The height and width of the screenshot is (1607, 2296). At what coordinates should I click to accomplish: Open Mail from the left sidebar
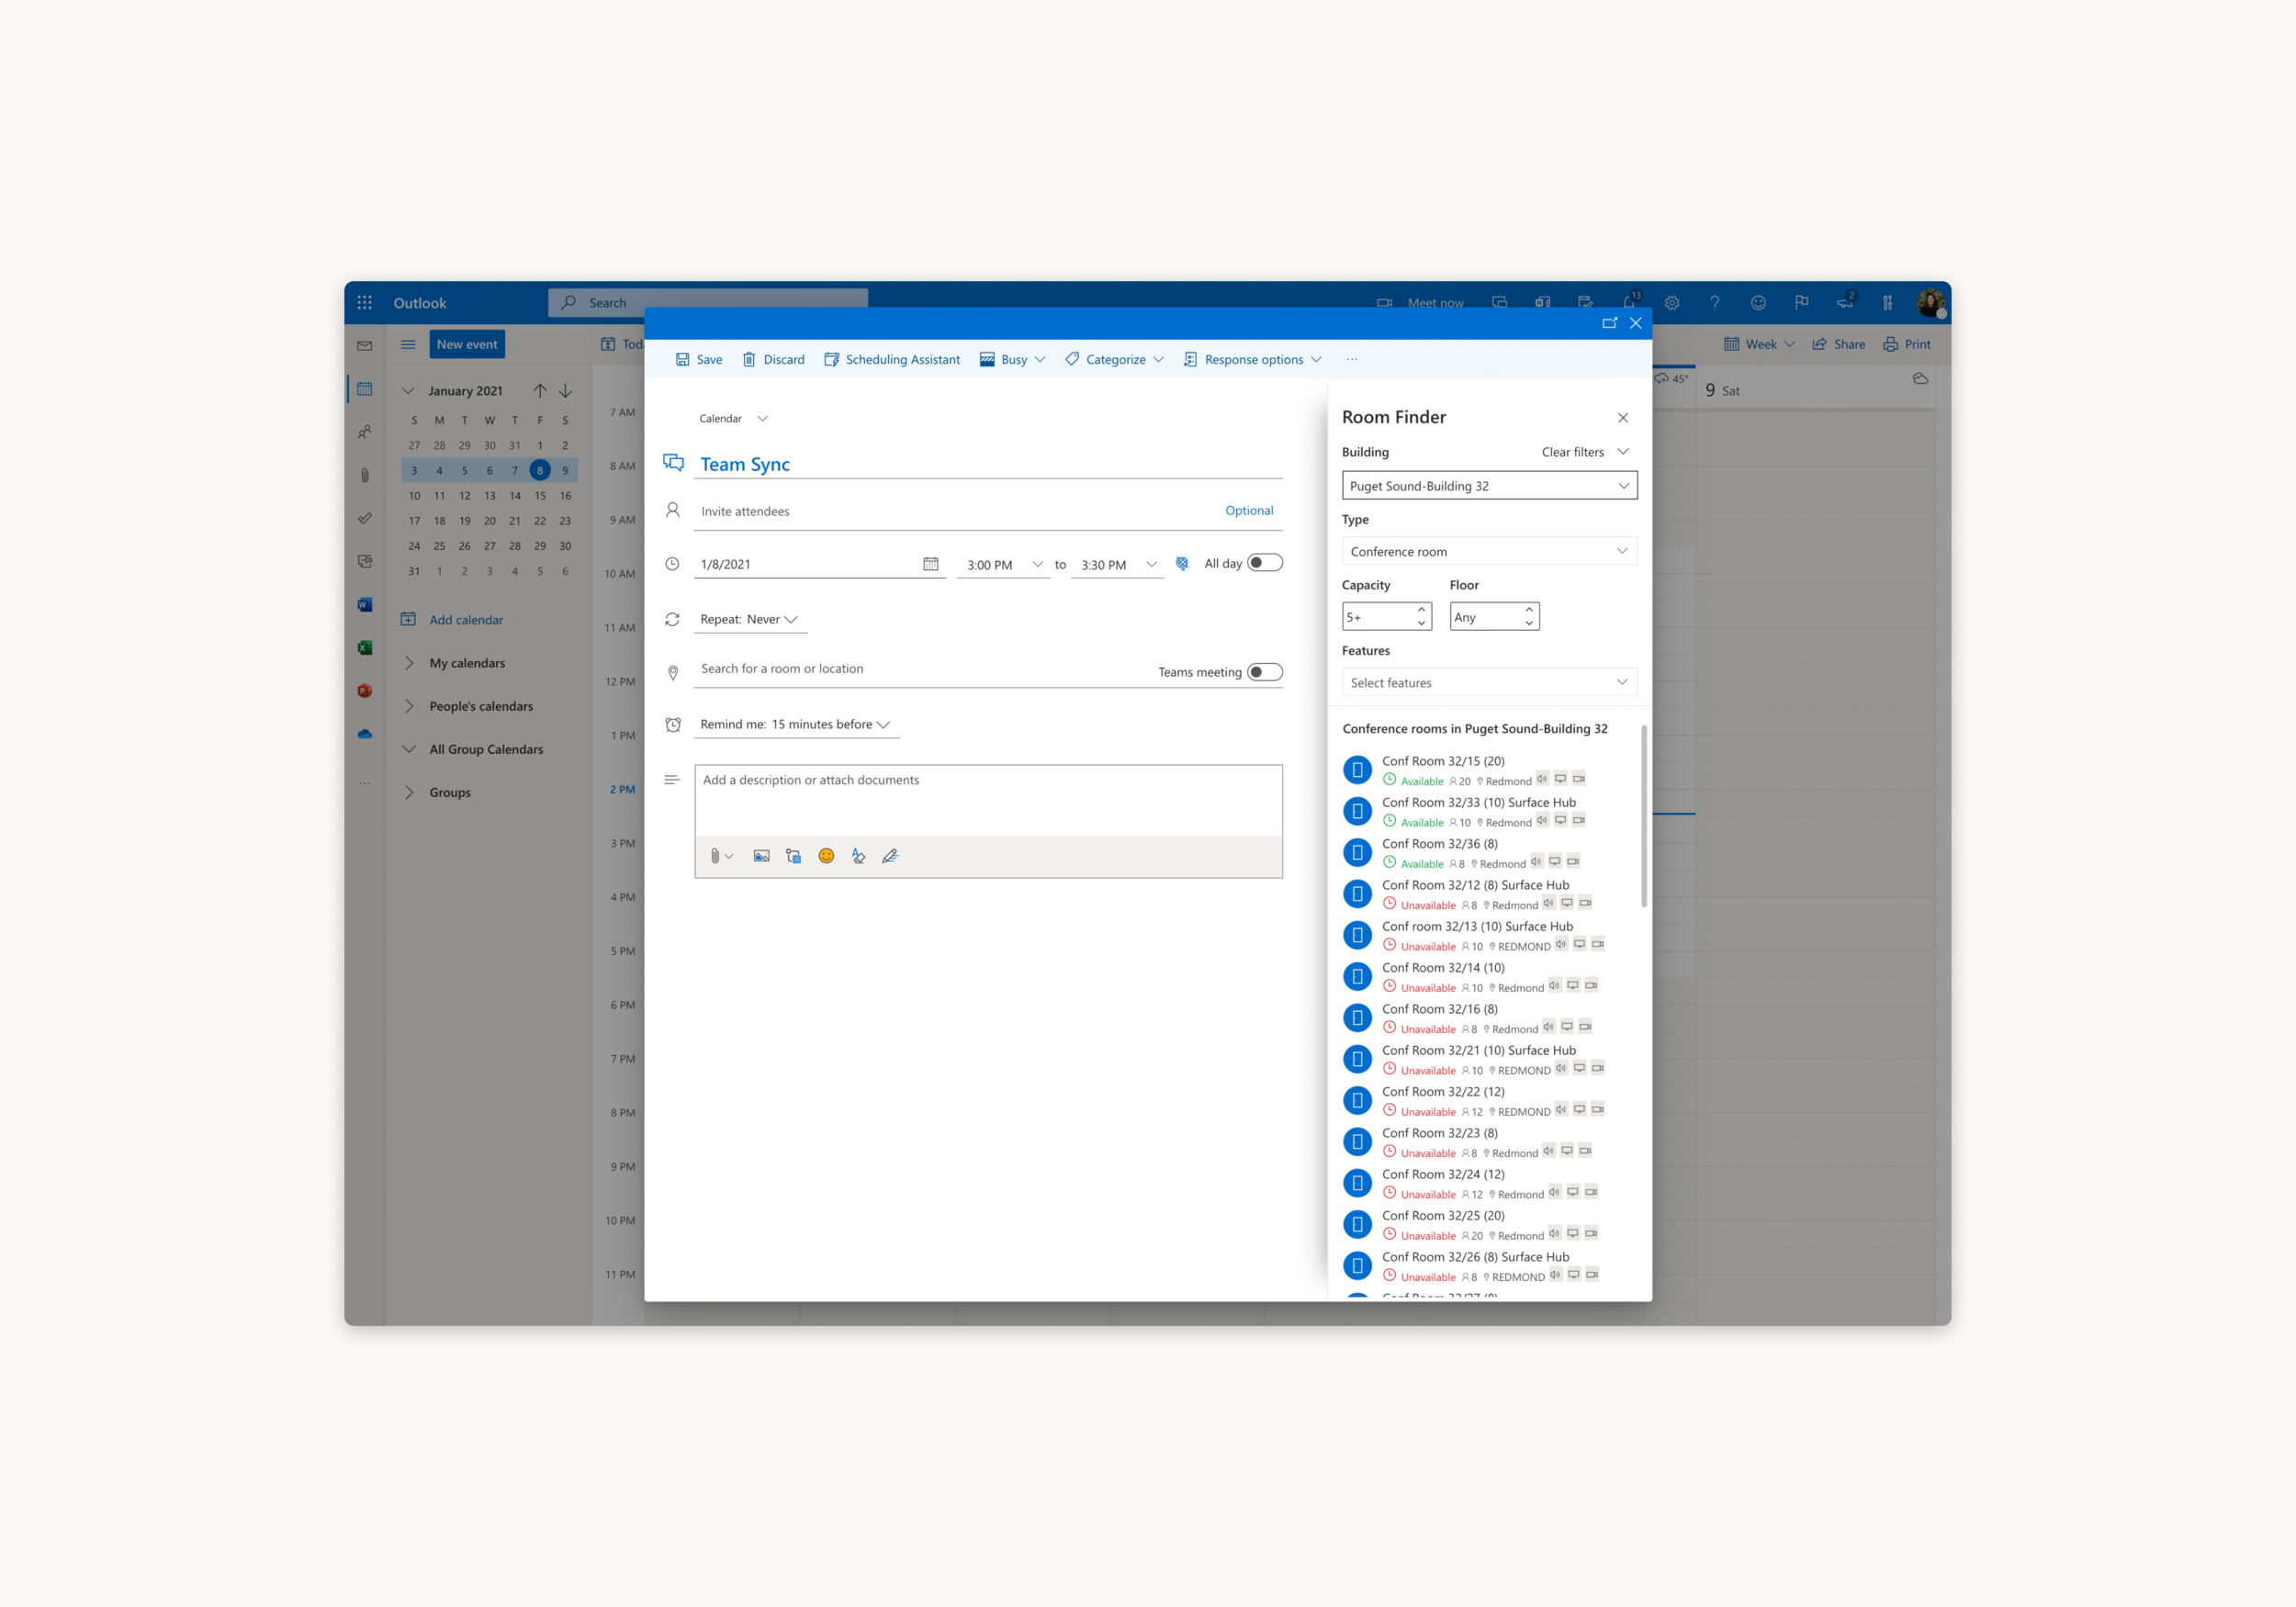click(x=364, y=345)
